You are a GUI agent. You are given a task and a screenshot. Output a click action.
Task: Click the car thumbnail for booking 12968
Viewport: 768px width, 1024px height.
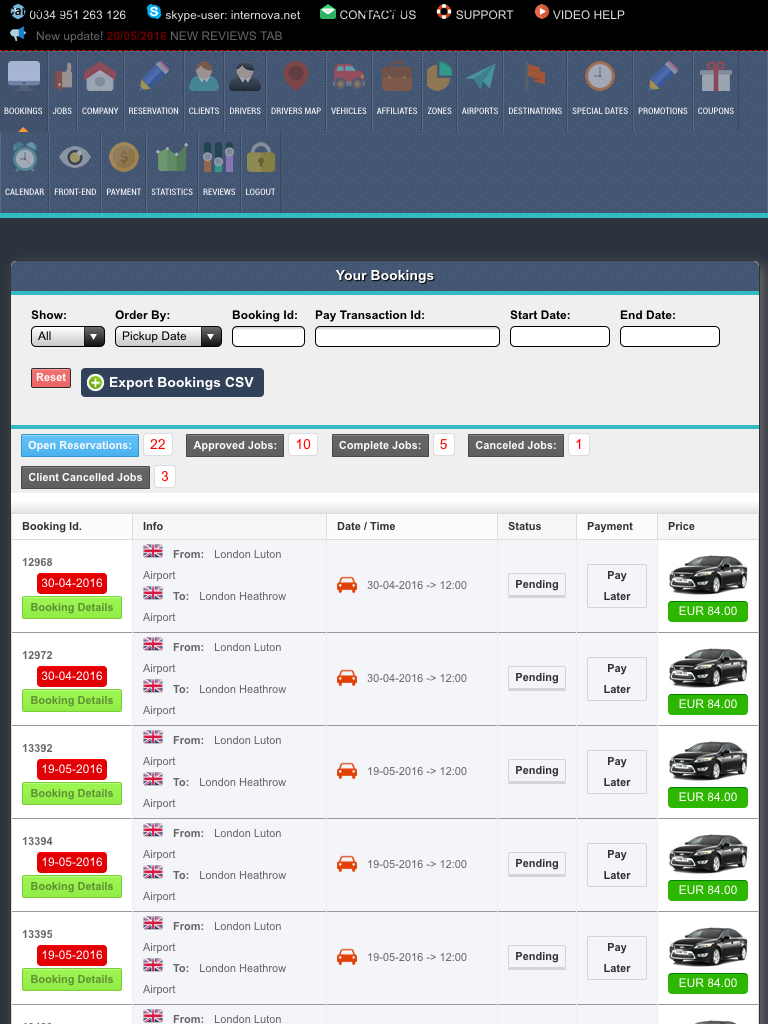708,574
